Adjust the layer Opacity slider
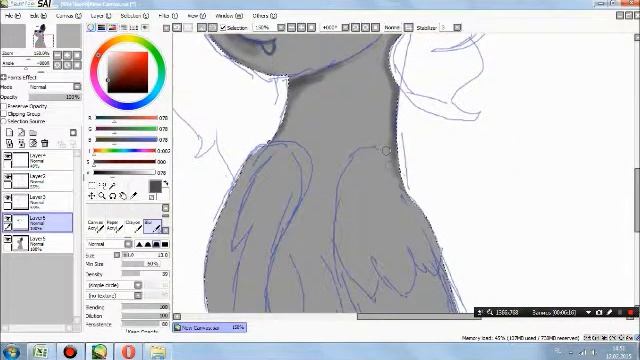Viewport: 640px width, 360px height. coord(55,97)
